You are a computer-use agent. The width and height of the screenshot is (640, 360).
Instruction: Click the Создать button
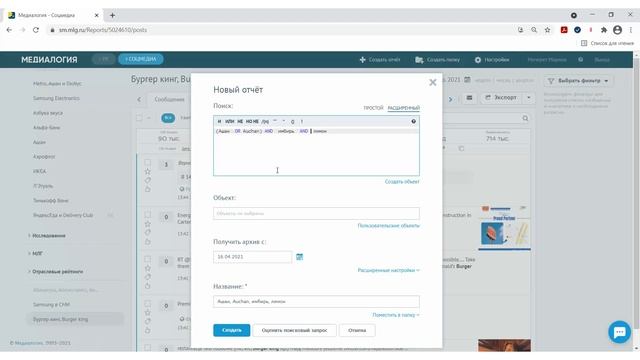coord(231,330)
